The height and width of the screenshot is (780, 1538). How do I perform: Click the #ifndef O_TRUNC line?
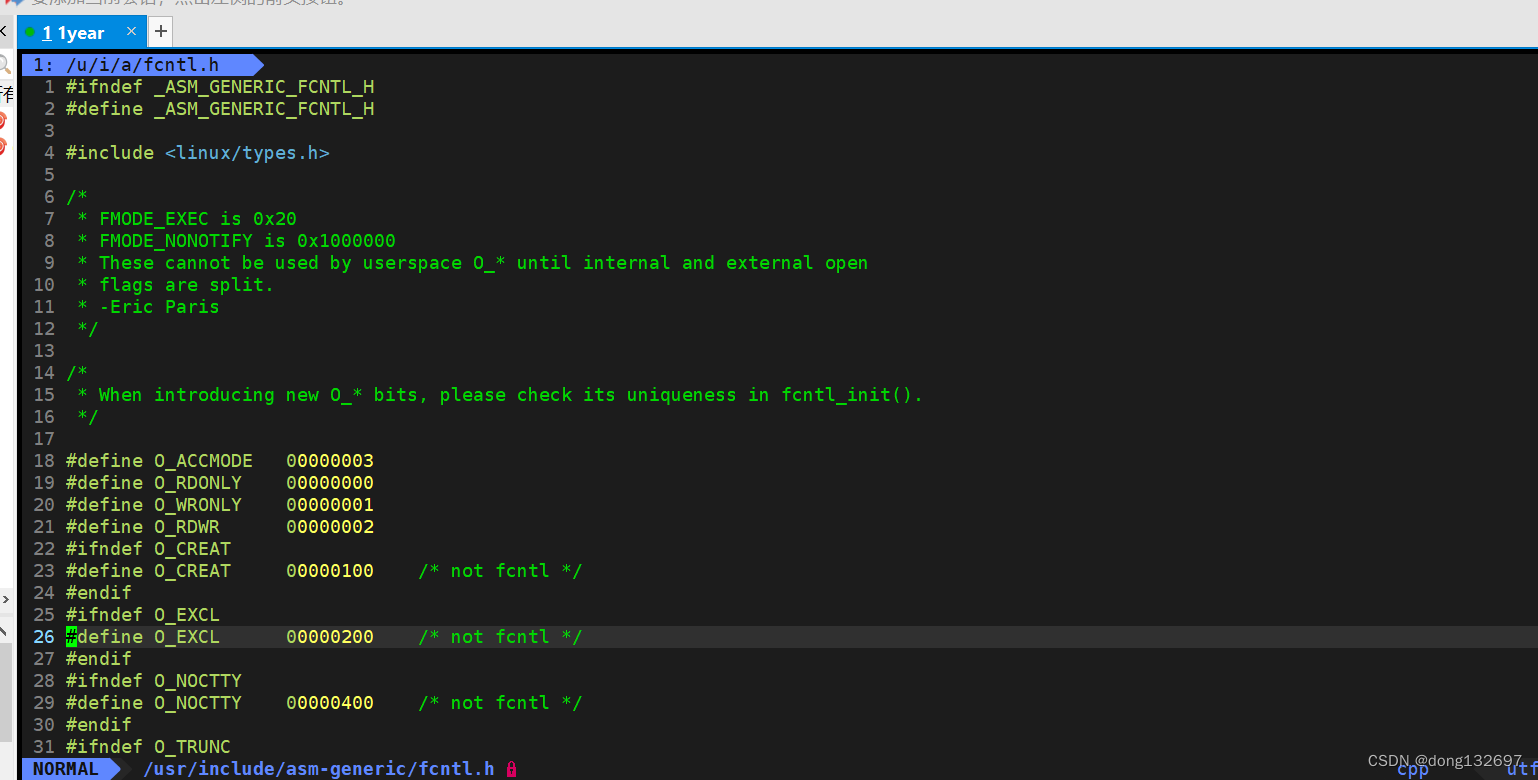tap(148, 747)
